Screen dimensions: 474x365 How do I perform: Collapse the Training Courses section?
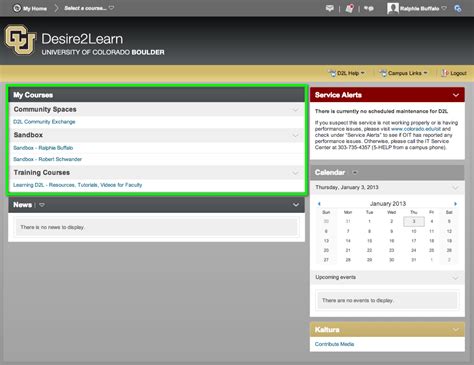tap(295, 173)
